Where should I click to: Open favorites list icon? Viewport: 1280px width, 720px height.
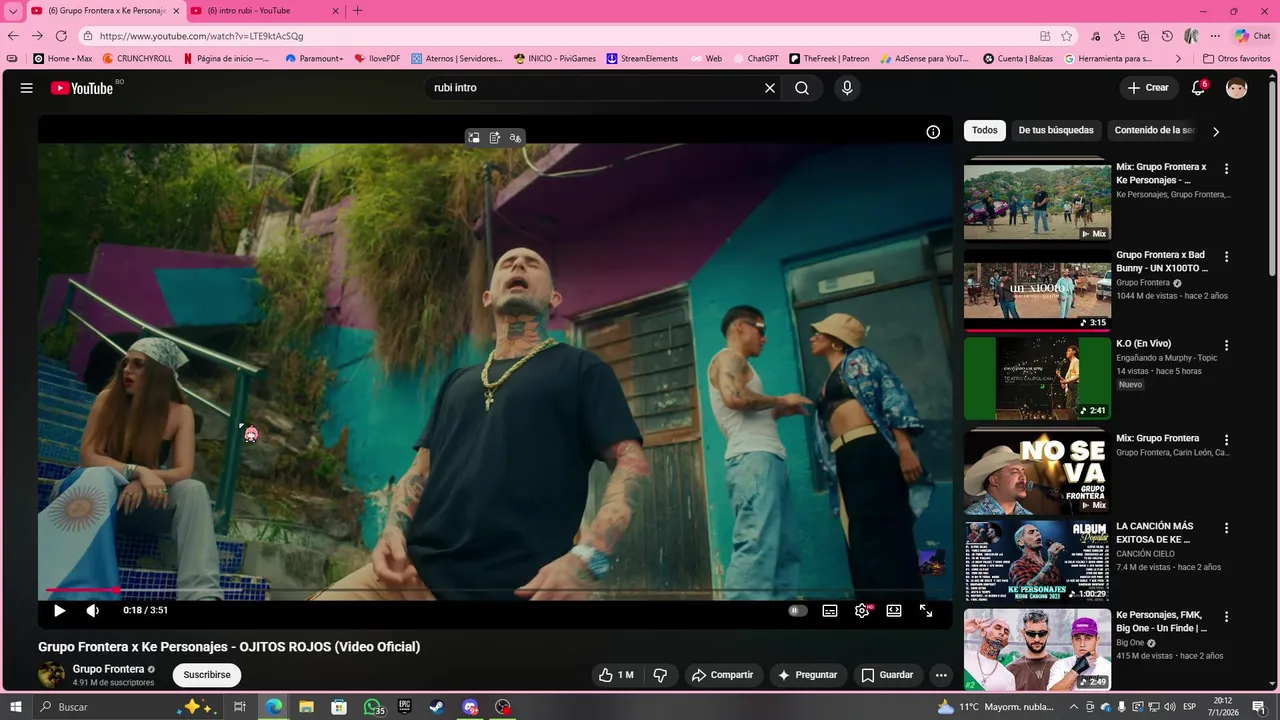coord(1119,36)
